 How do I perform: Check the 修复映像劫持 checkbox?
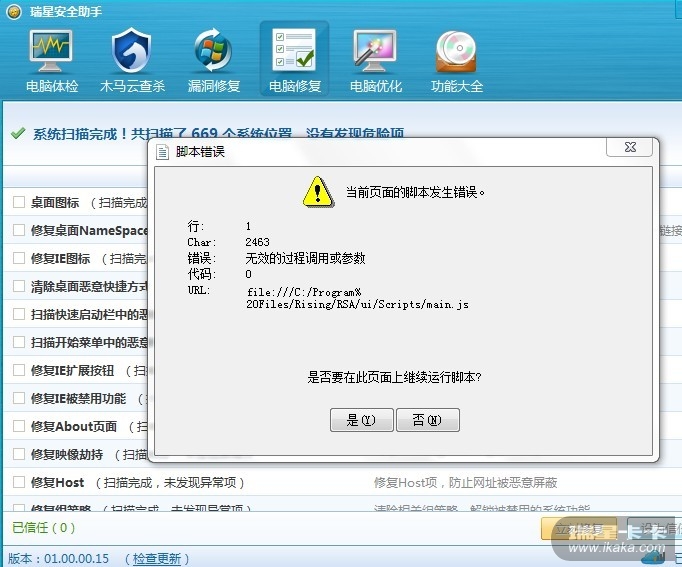point(19,454)
